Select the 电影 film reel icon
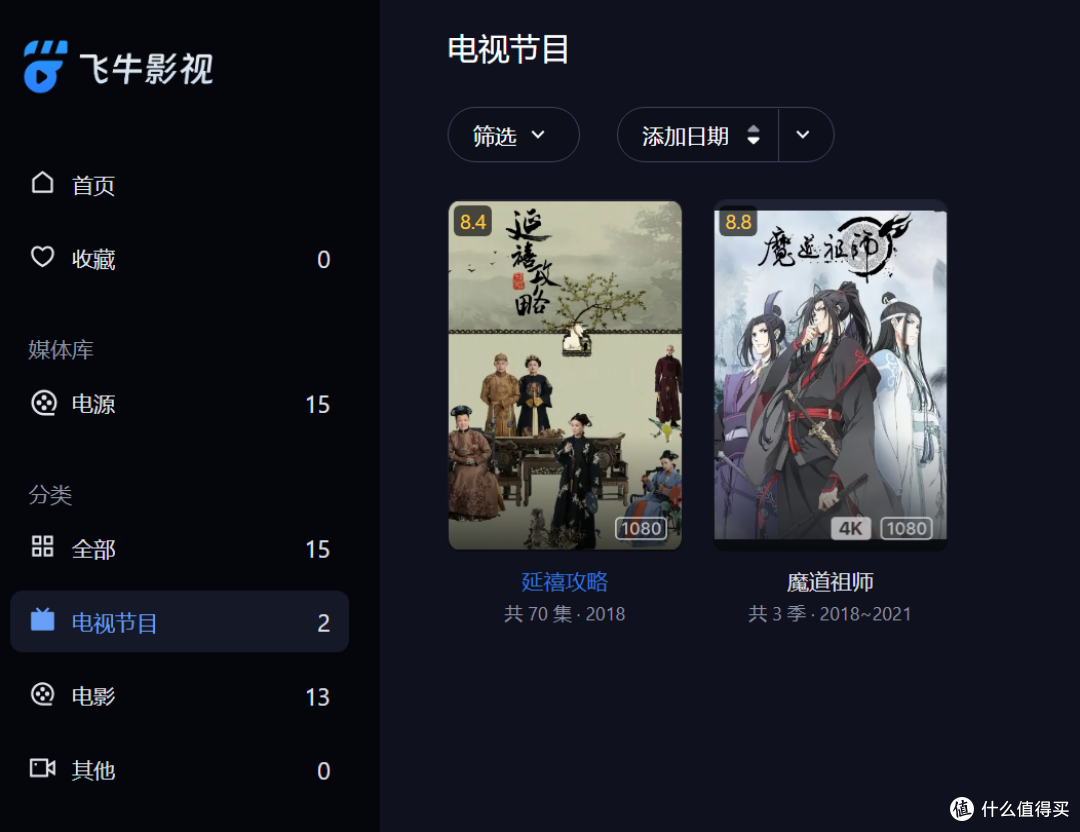 point(43,694)
